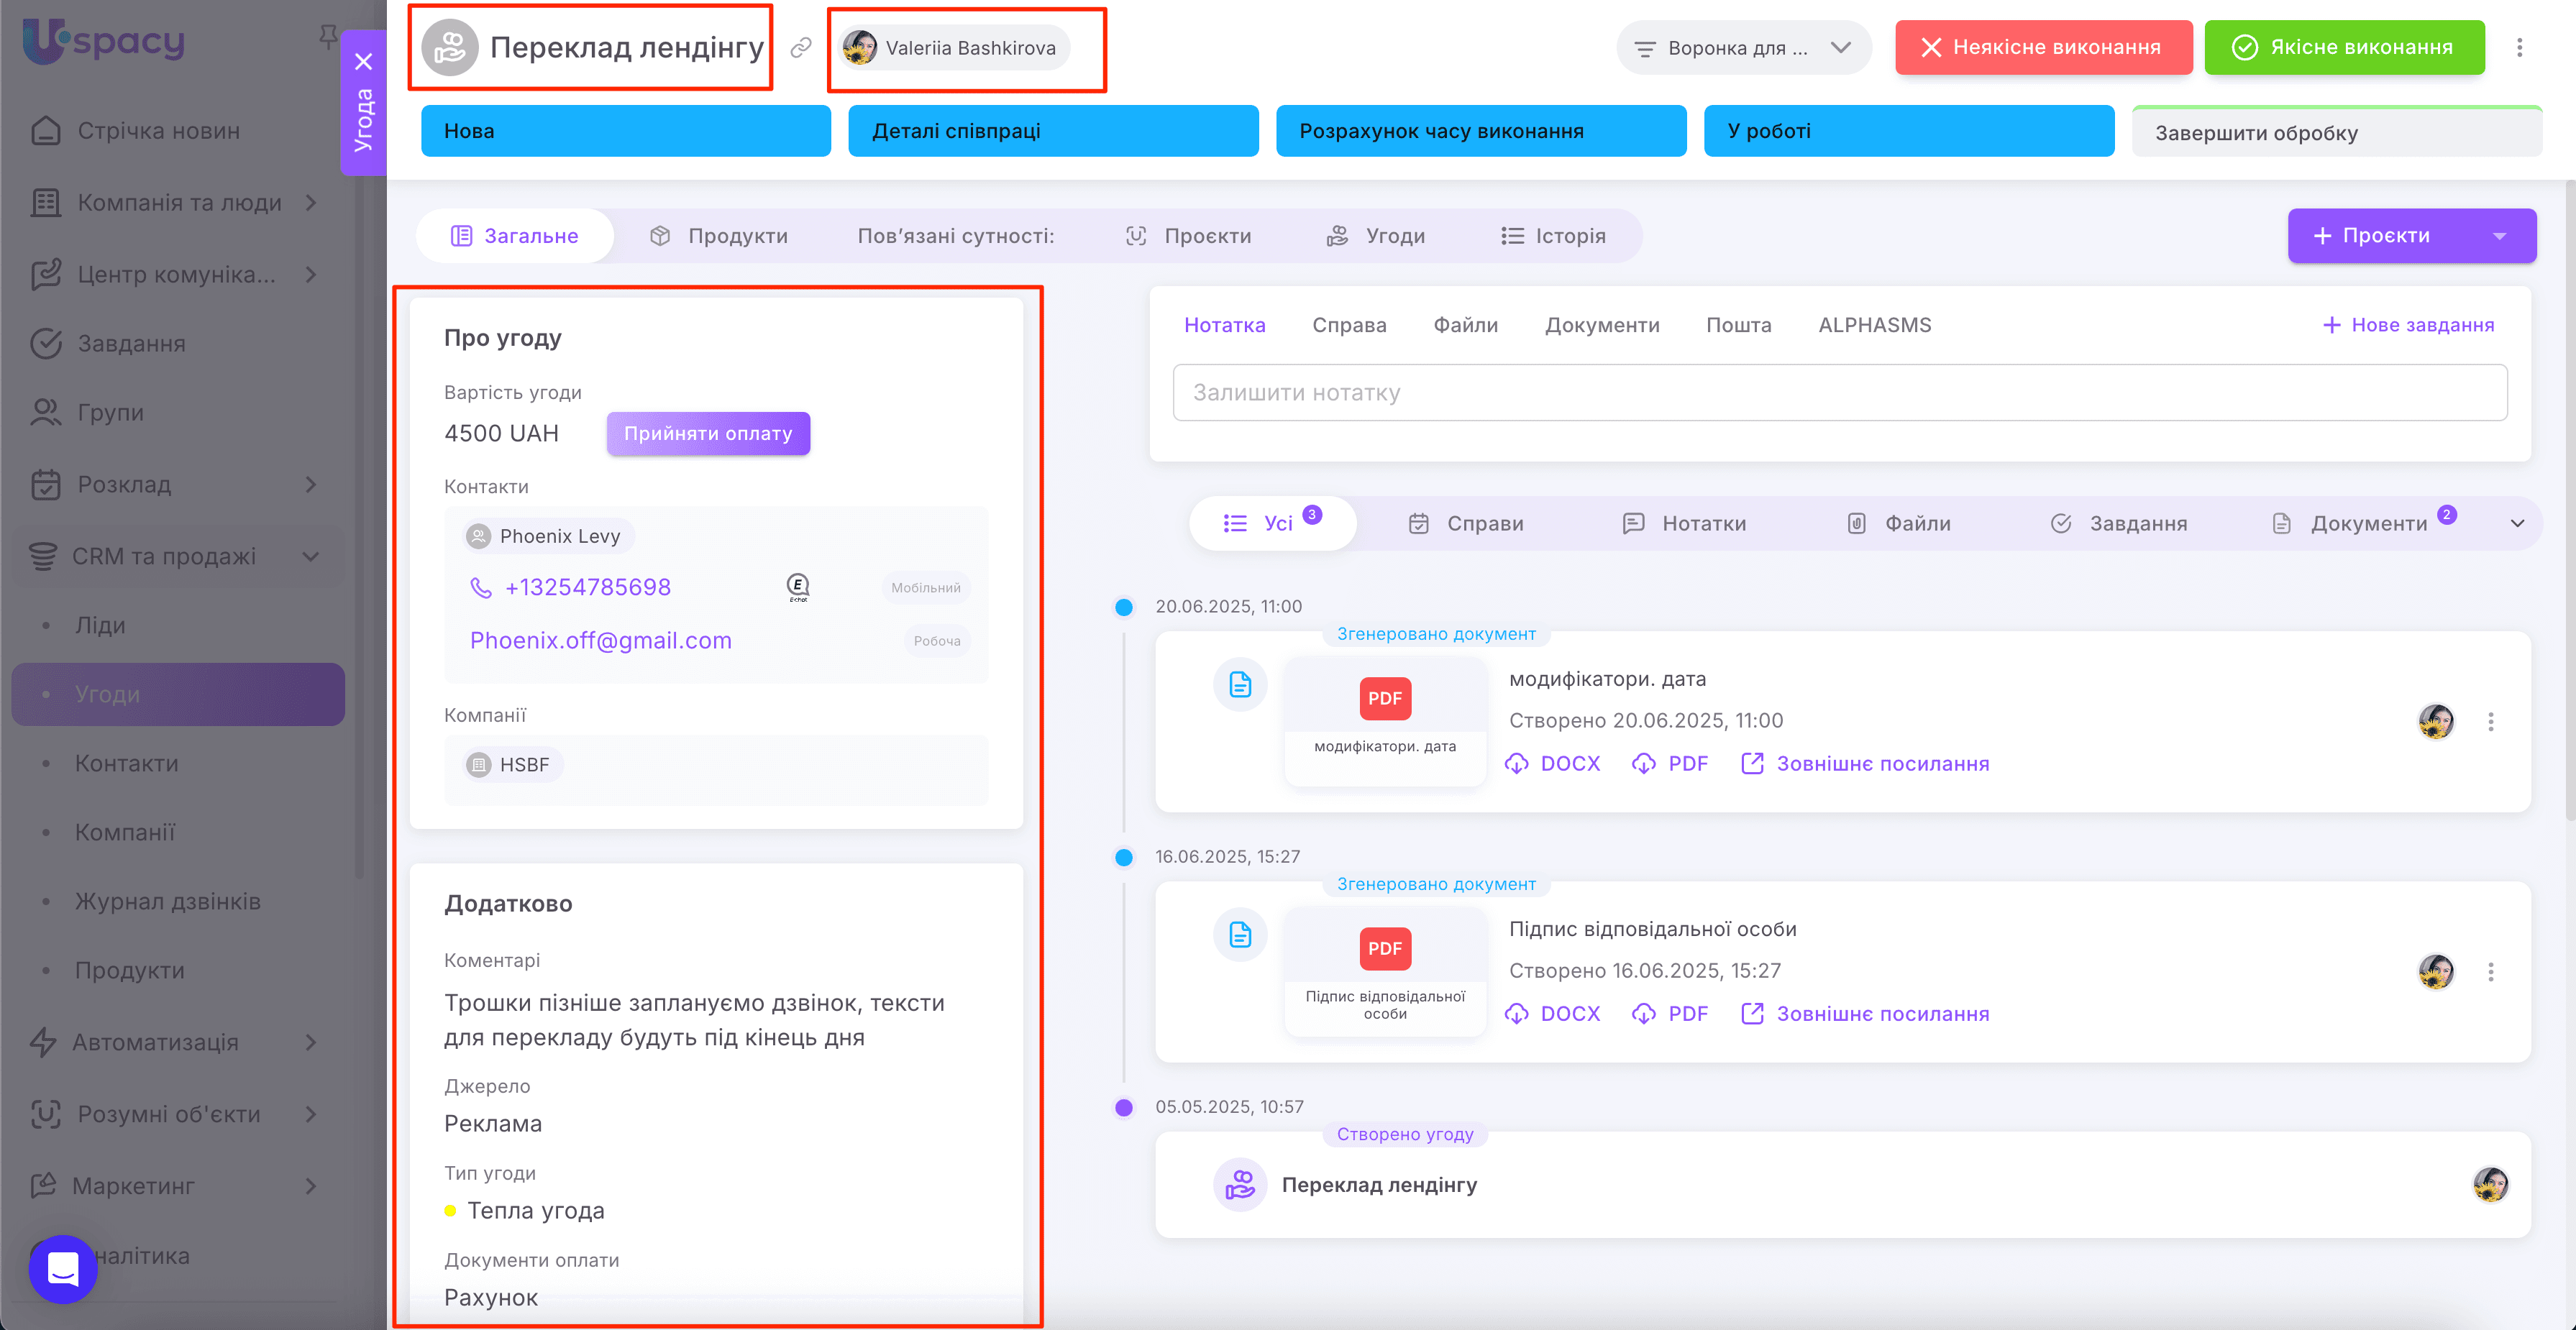Collapse the CRM та продажі menu
The width and height of the screenshot is (2576, 1330).
(311, 556)
